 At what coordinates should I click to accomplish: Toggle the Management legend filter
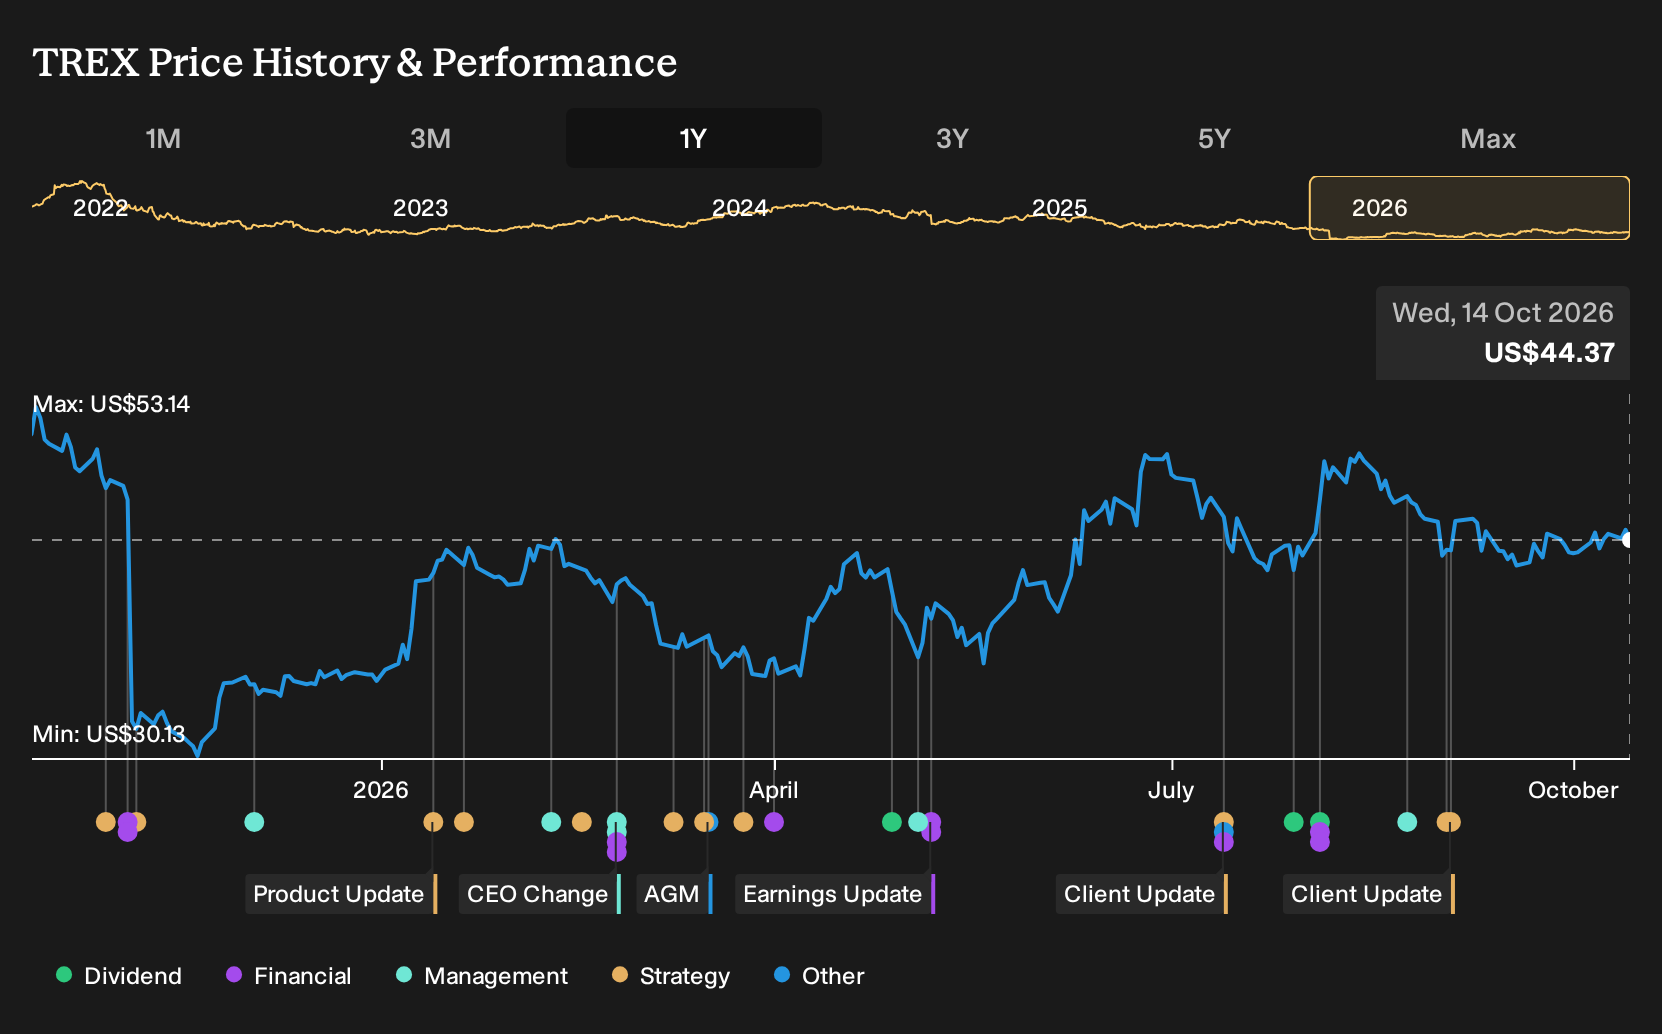(482, 976)
